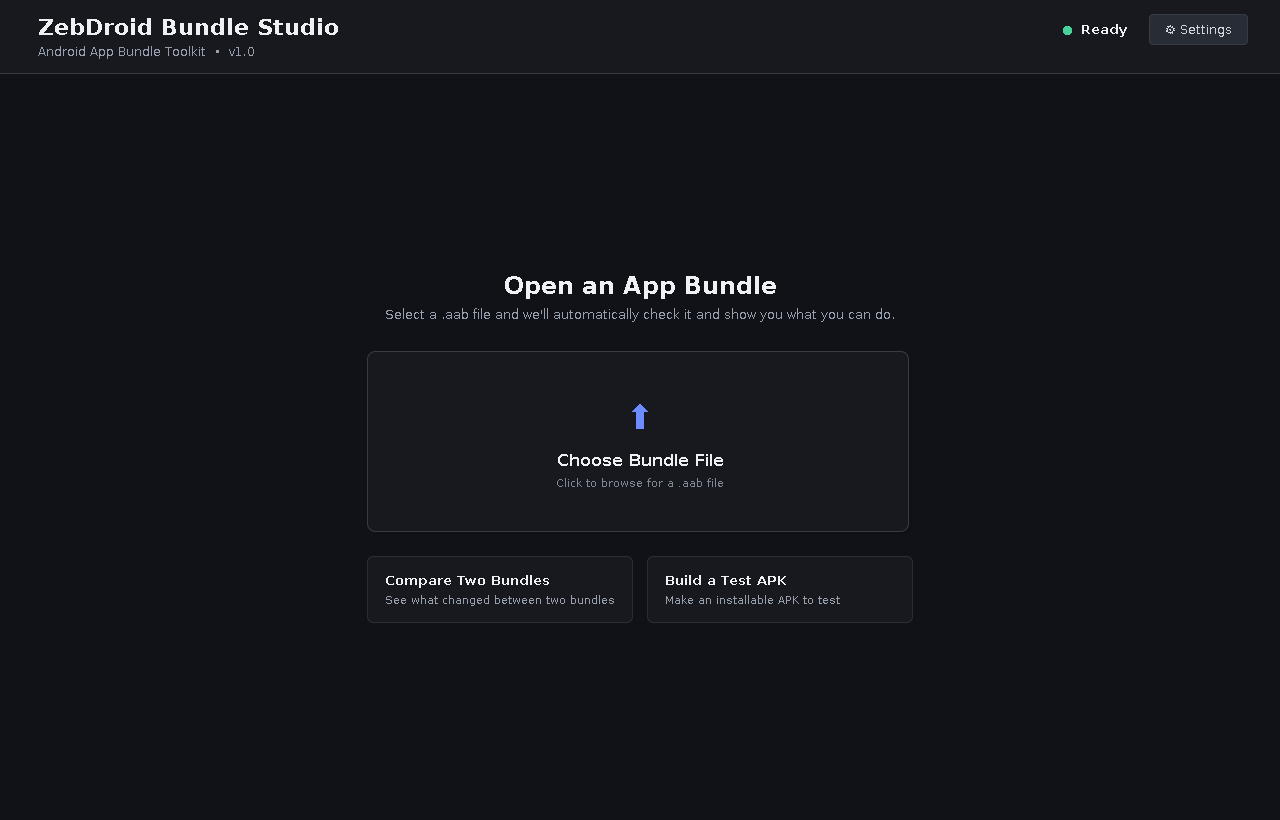
Task: Click the "Select a .aab file" description text
Action: point(640,314)
